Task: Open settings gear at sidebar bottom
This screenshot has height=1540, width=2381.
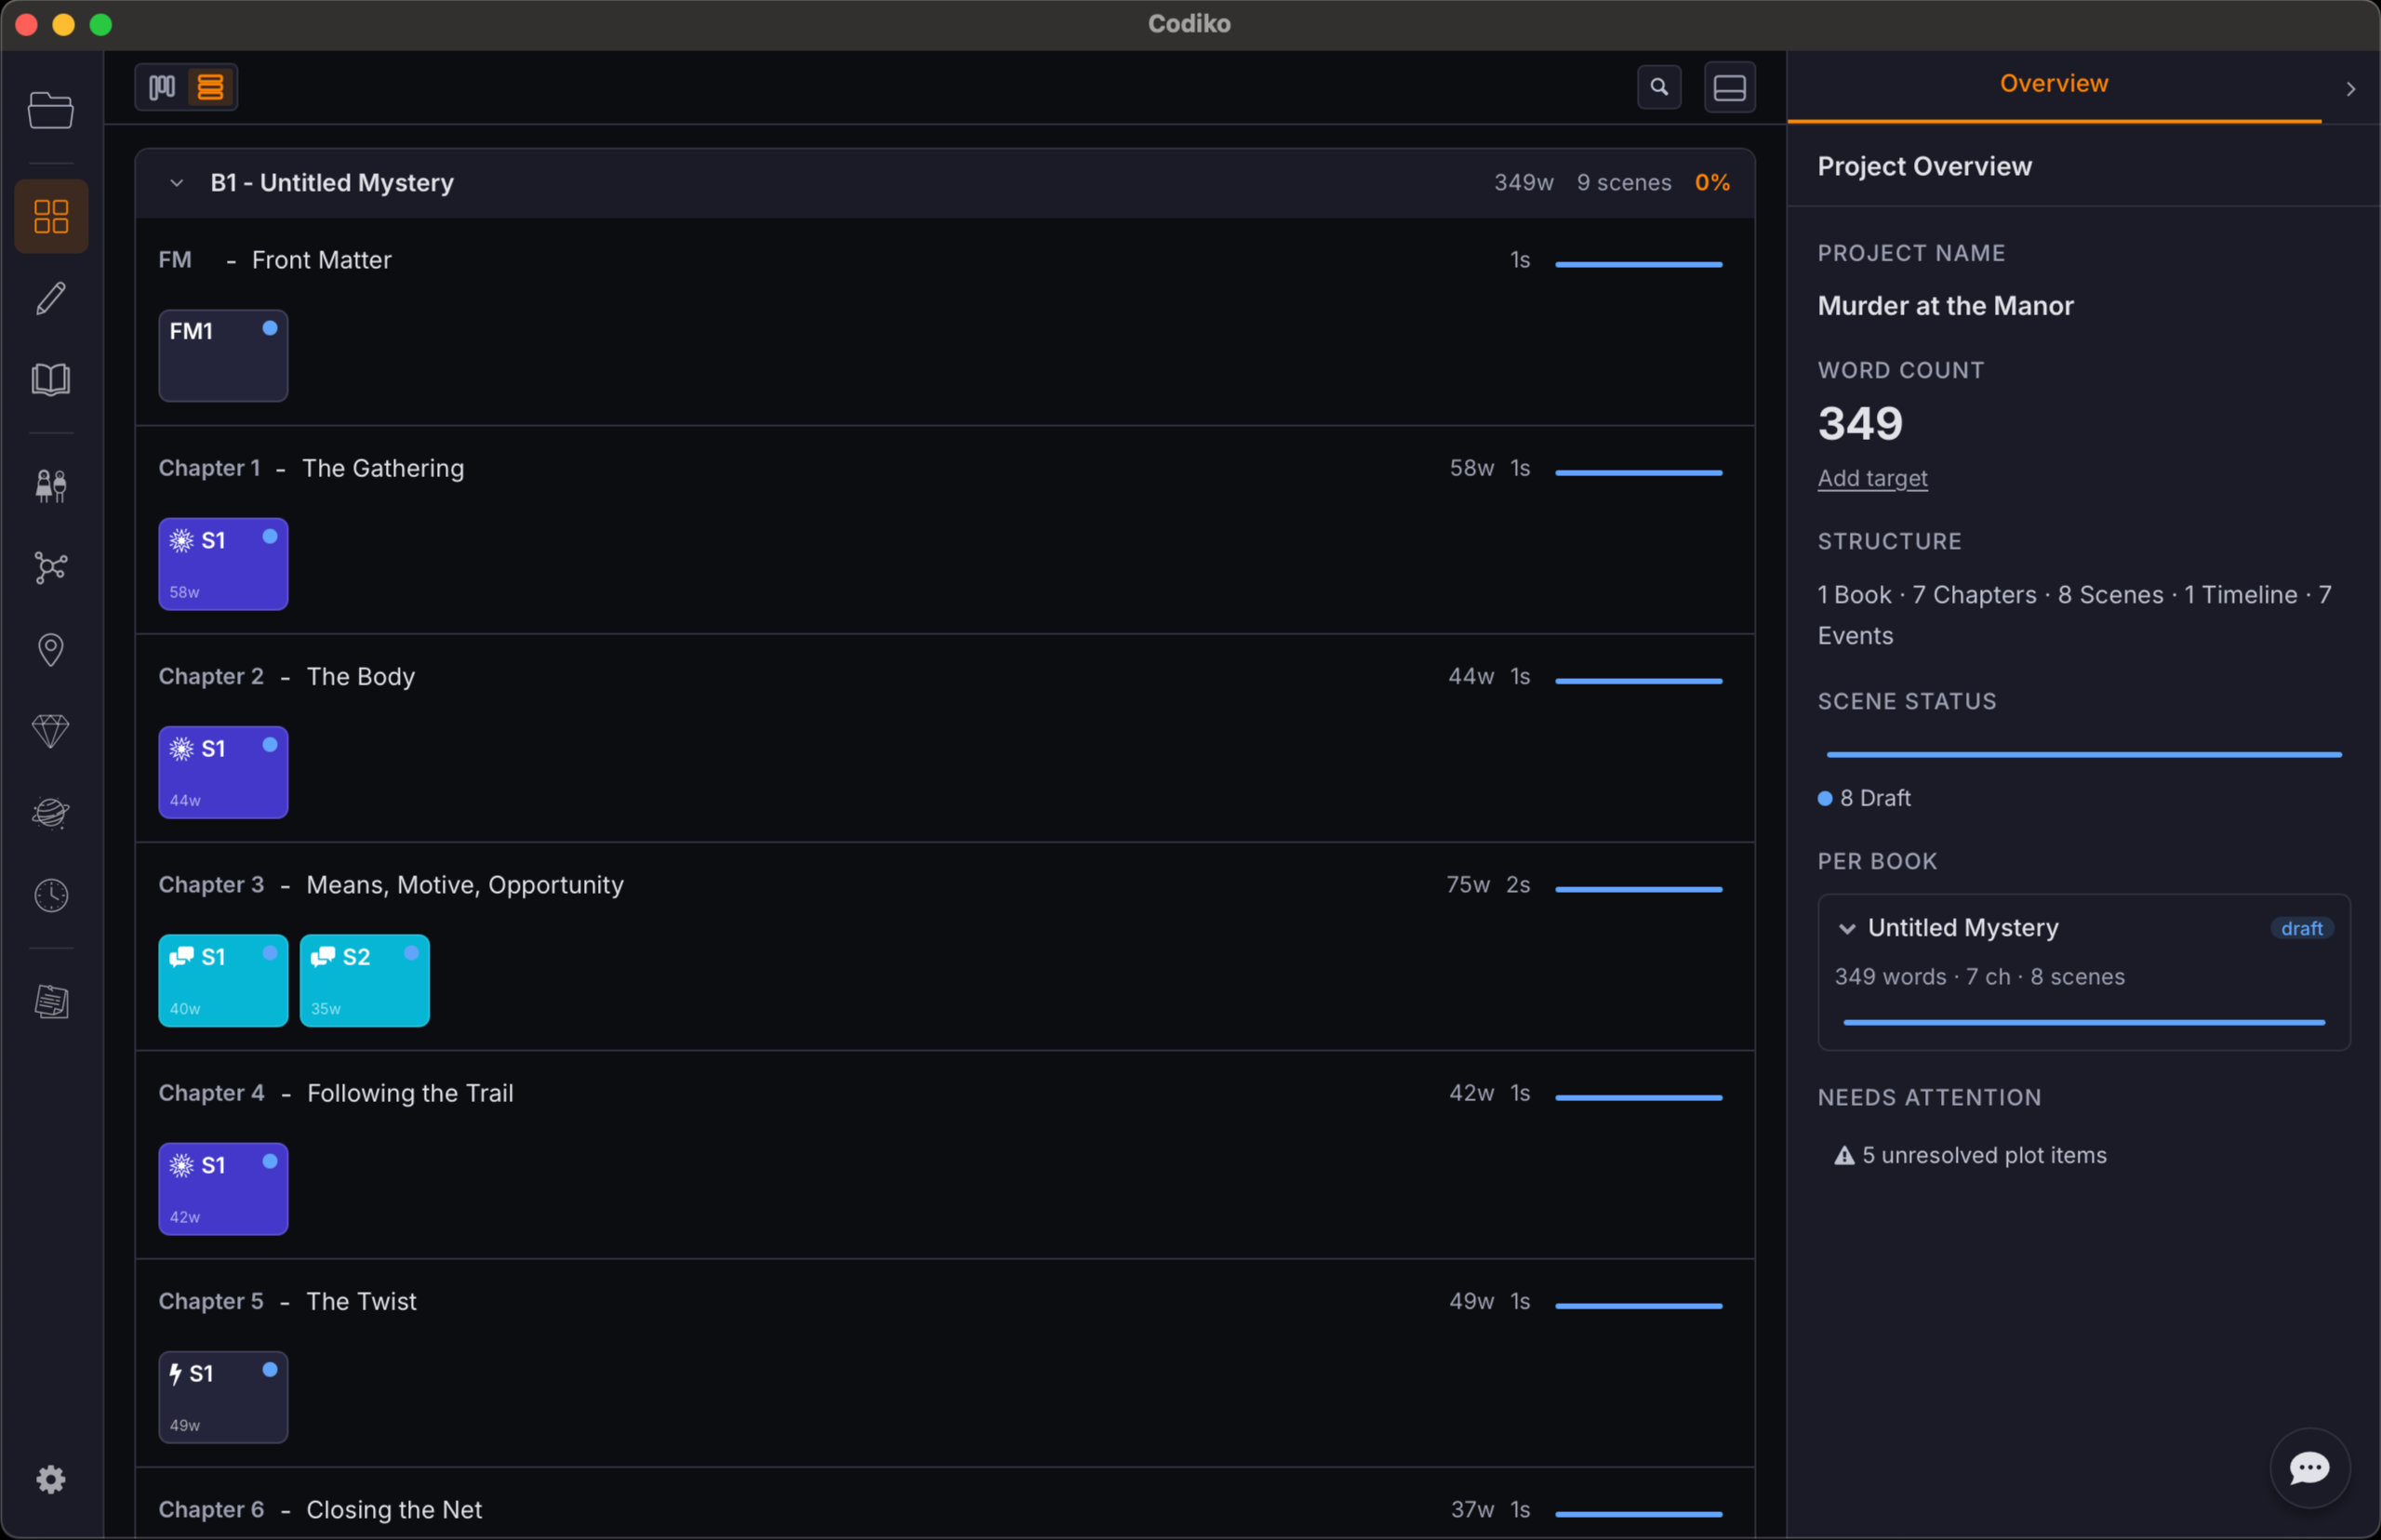Action: [51, 1479]
